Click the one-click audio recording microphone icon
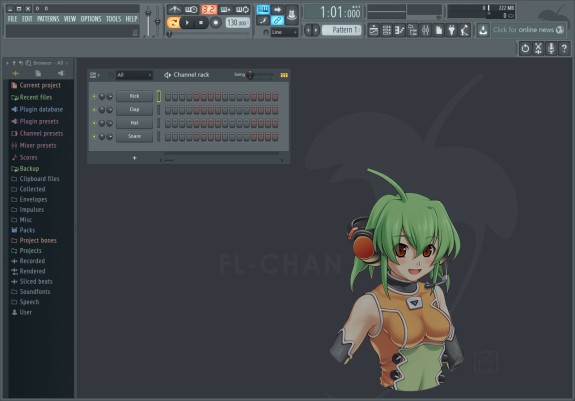The image size is (575, 401). pos(551,48)
